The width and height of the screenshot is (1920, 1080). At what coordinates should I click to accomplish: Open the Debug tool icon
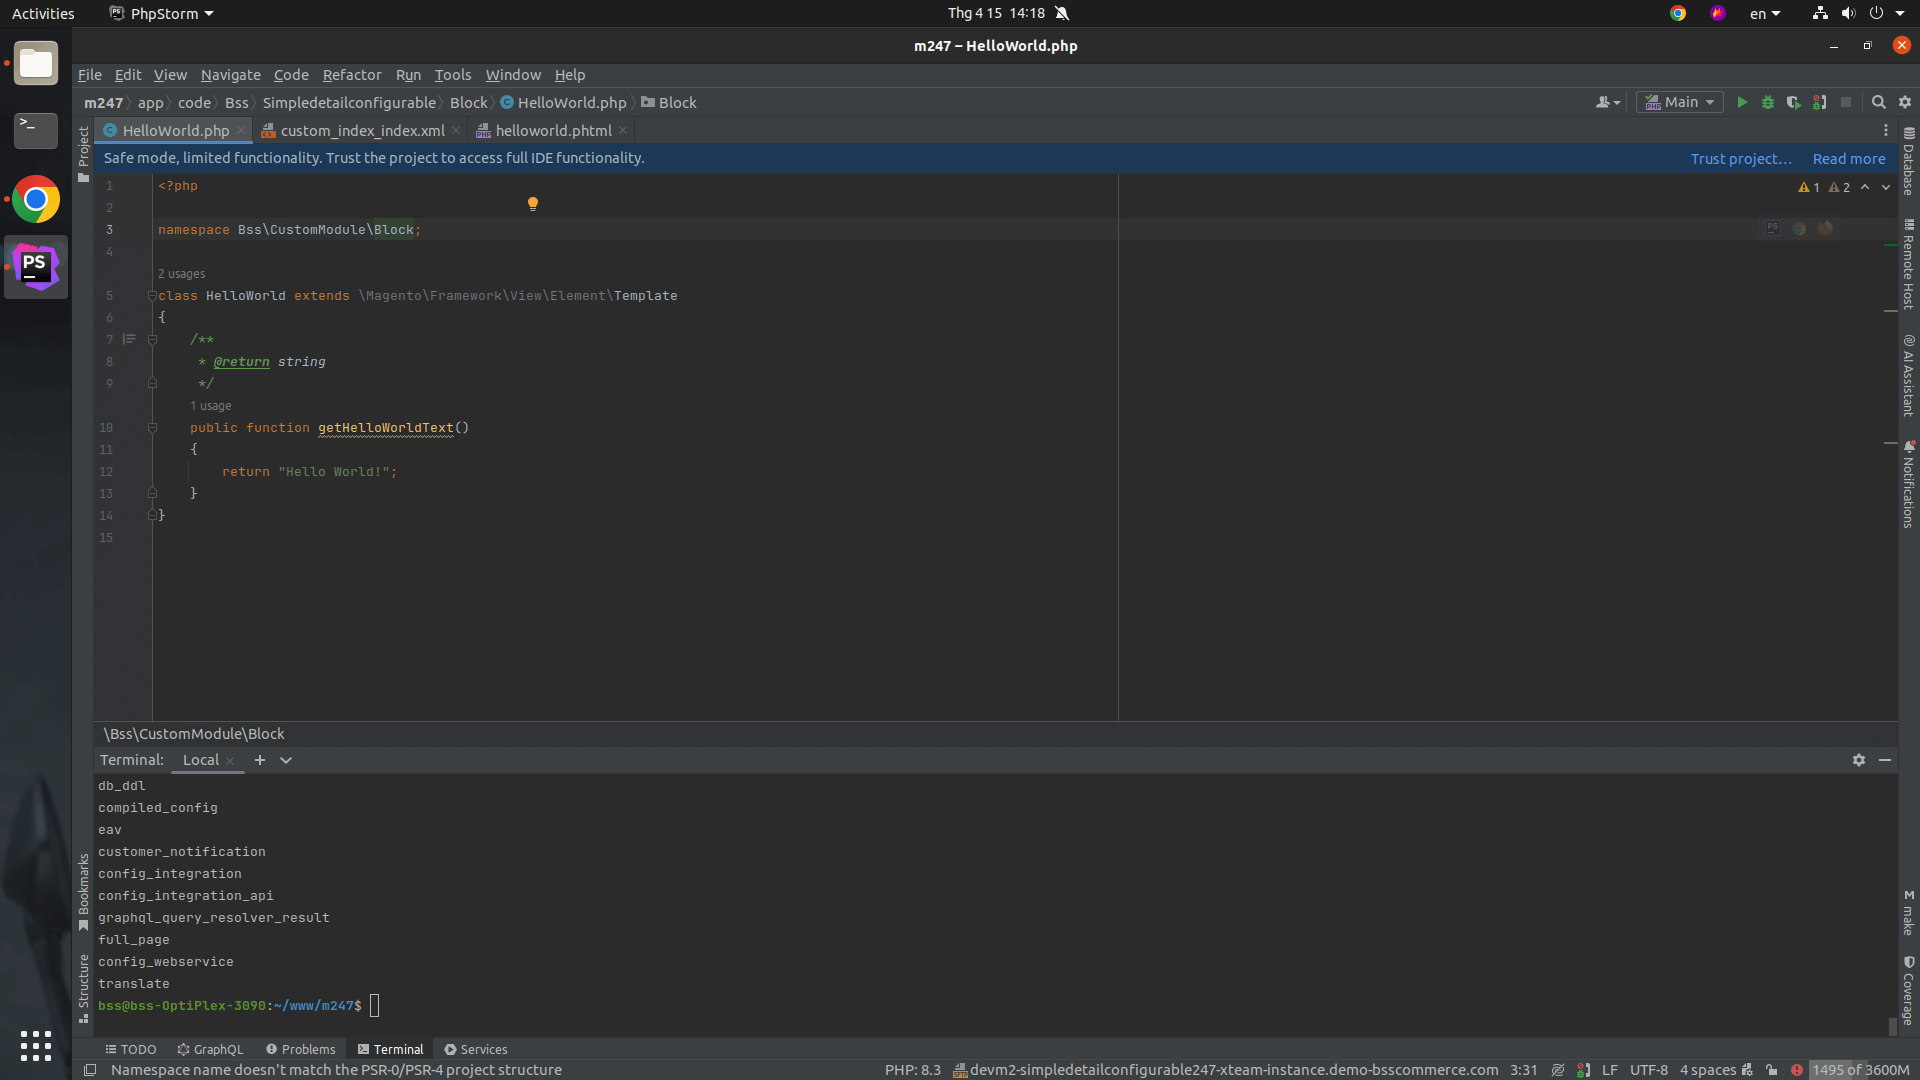[x=1767, y=102]
